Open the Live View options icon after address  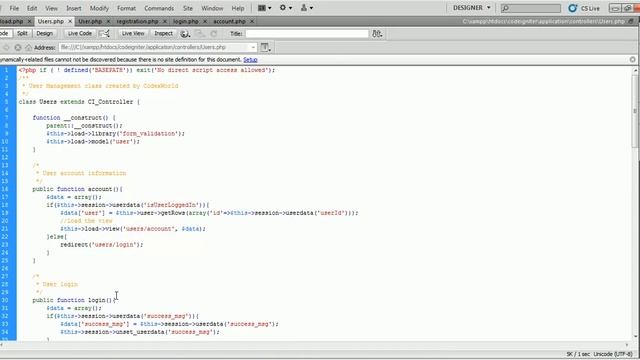click(265, 47)
